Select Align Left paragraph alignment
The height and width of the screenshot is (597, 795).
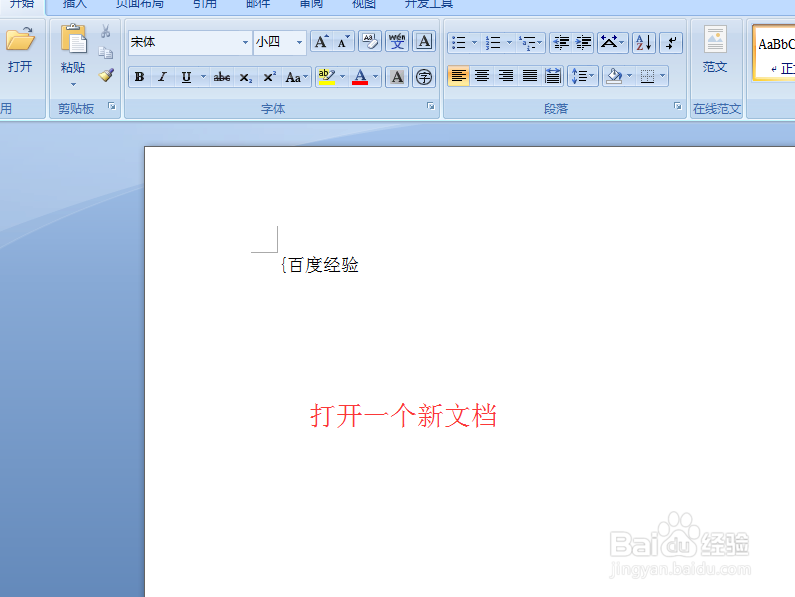pos(458,76)
